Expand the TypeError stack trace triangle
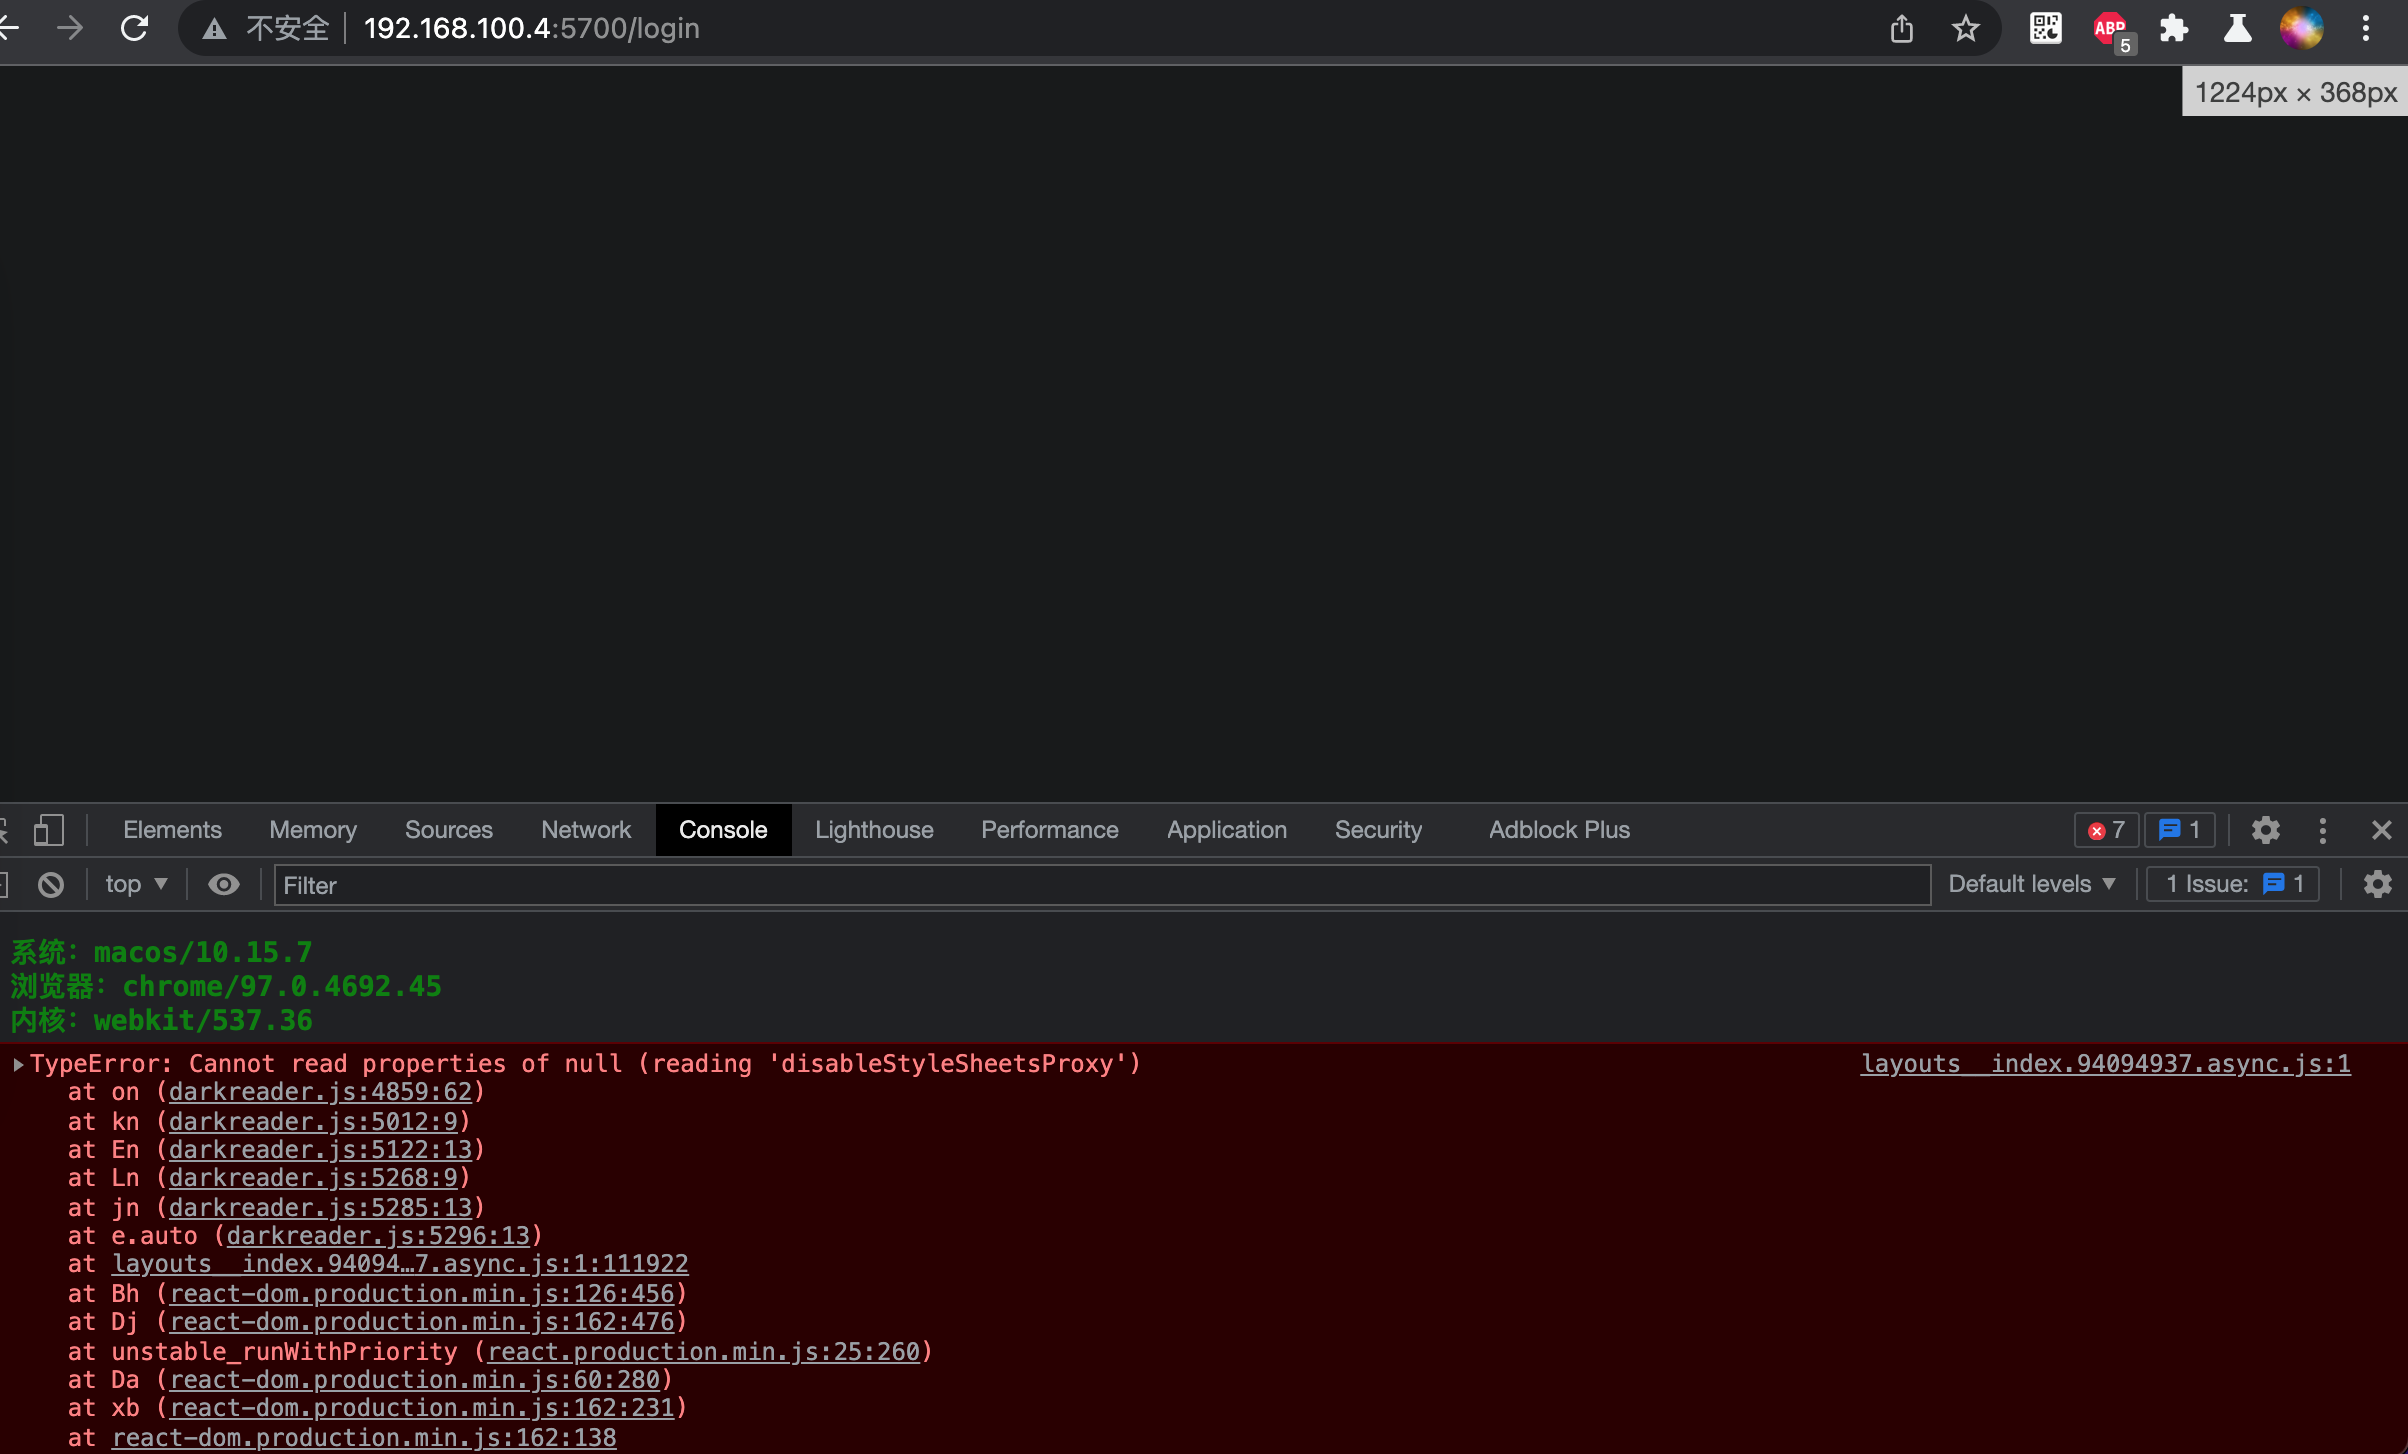Screen dimensions: 2408x1454 pos(17,1063)
